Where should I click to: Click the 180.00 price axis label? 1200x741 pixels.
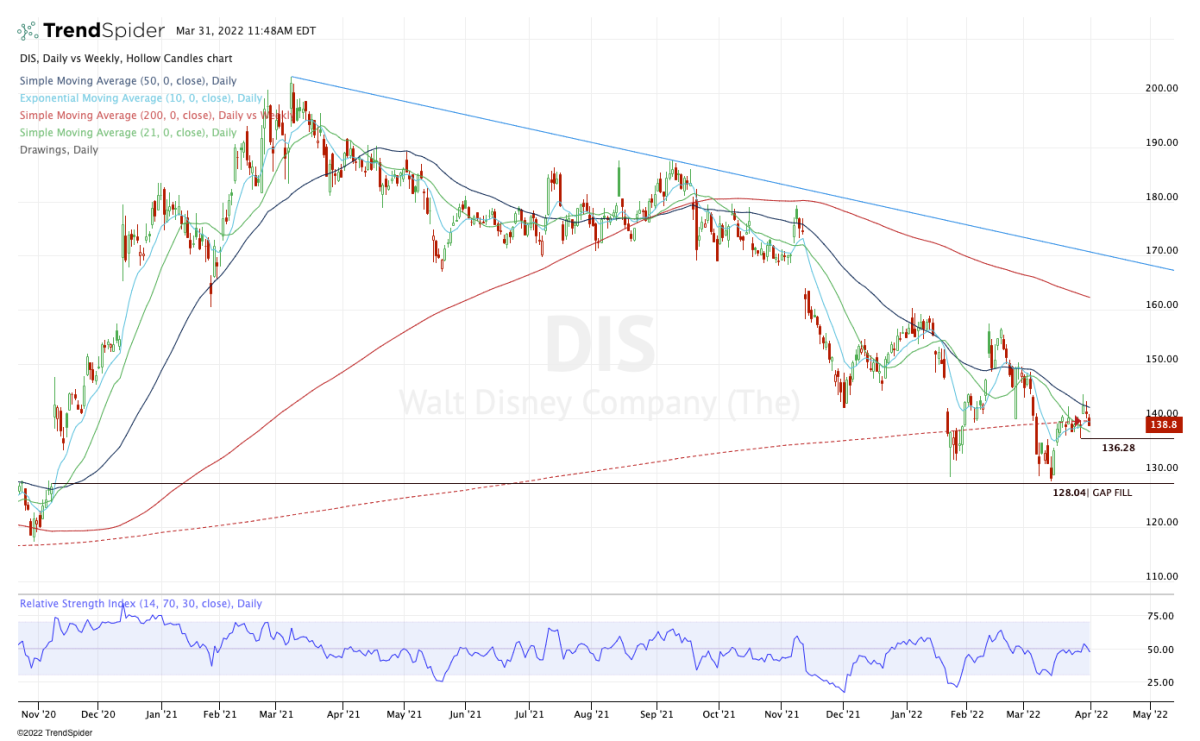tap(1163, 196)
